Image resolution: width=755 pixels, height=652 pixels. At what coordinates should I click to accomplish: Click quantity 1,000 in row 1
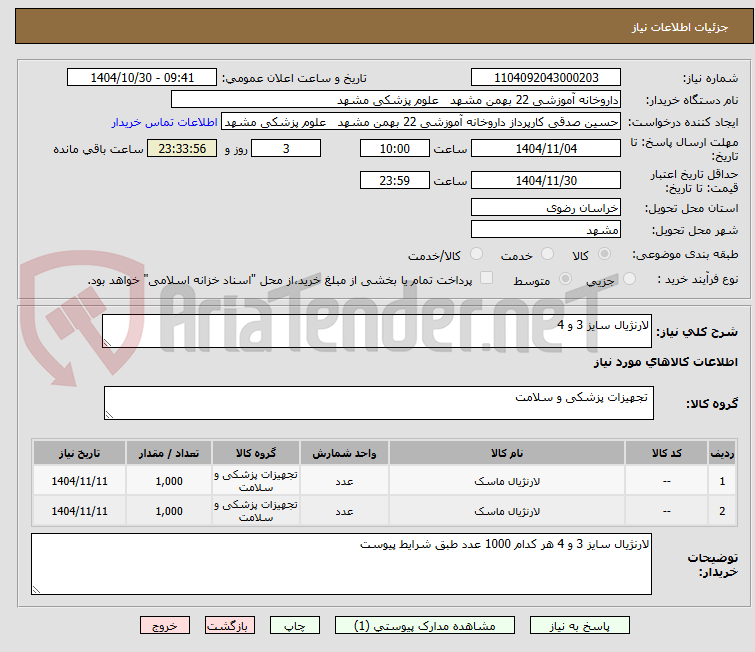169,481
